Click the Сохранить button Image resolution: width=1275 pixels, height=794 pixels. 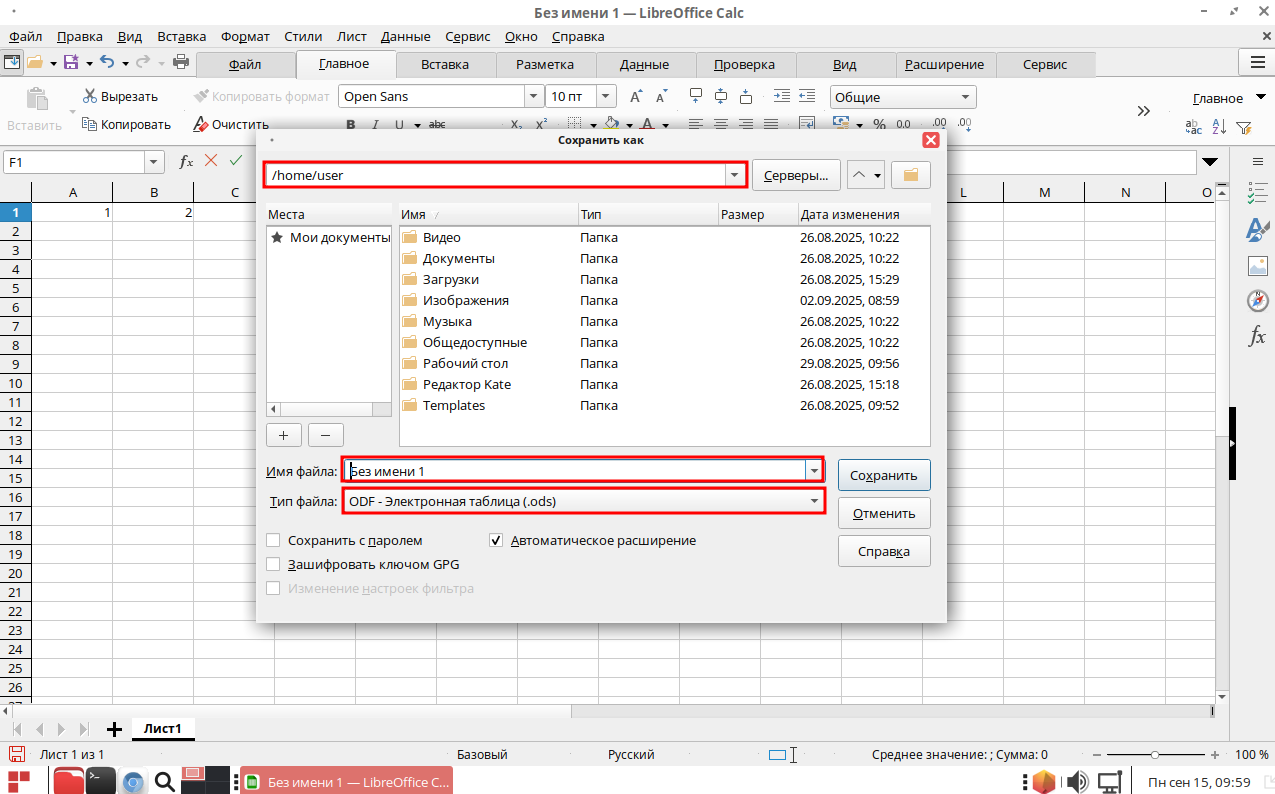click(x=884, y=476)
